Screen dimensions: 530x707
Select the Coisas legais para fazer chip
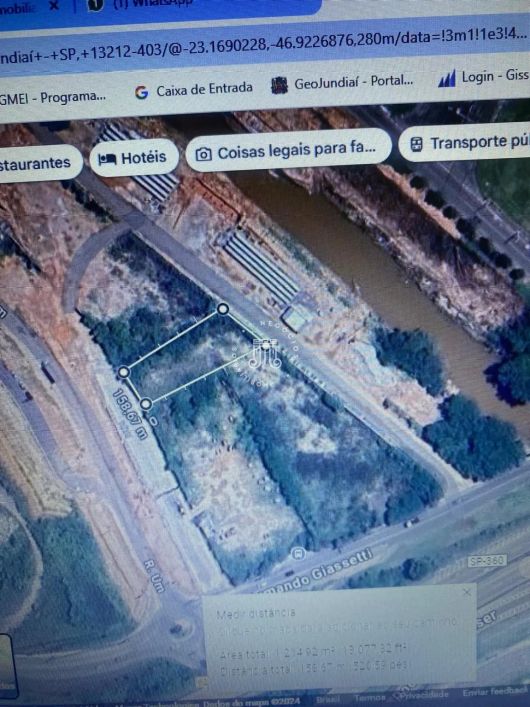[288, 151]
